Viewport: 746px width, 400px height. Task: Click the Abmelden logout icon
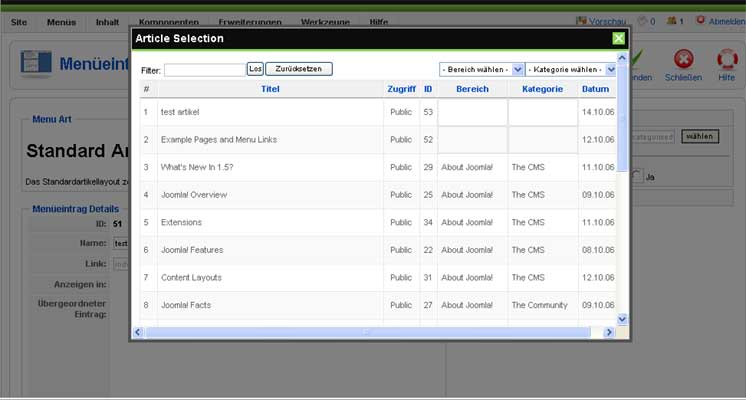click(x=700, y=21)
